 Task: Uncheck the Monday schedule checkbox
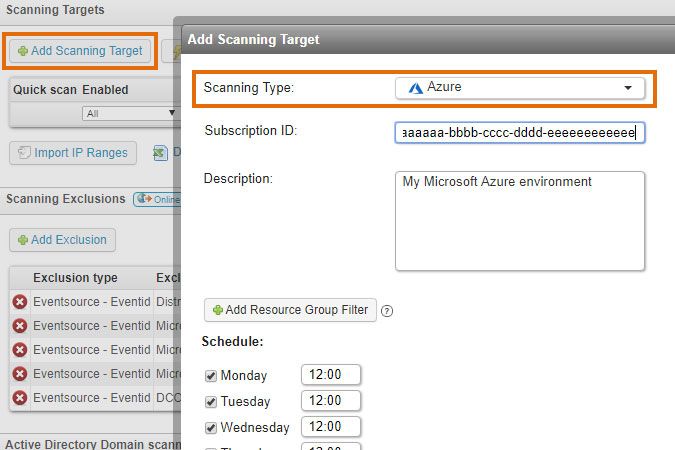211,376
